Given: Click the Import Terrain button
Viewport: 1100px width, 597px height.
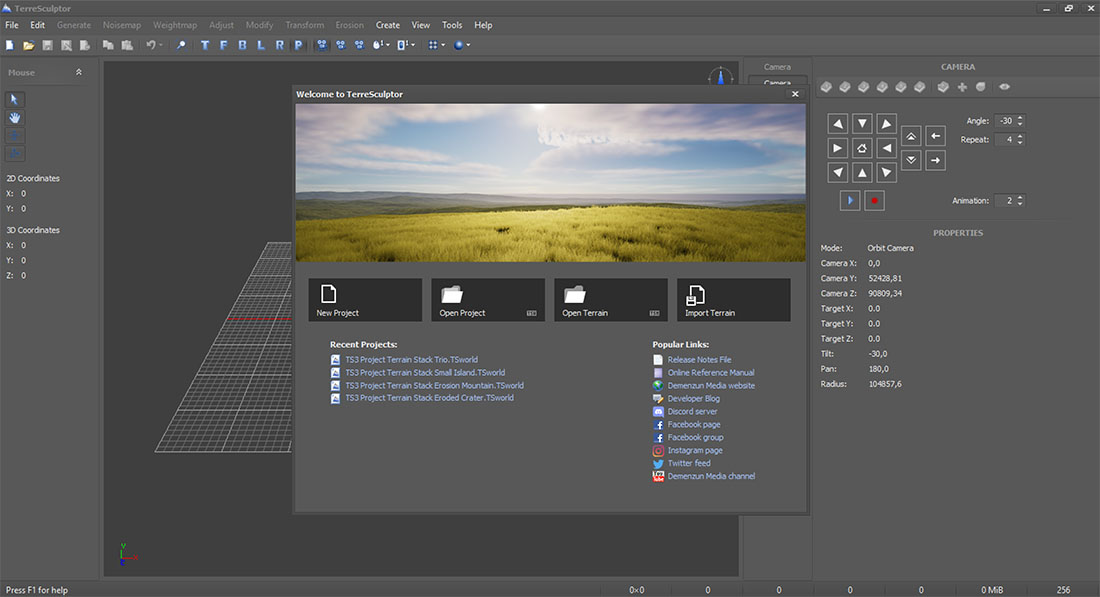Looking at the screenshot, I should [x=733, y=300].
